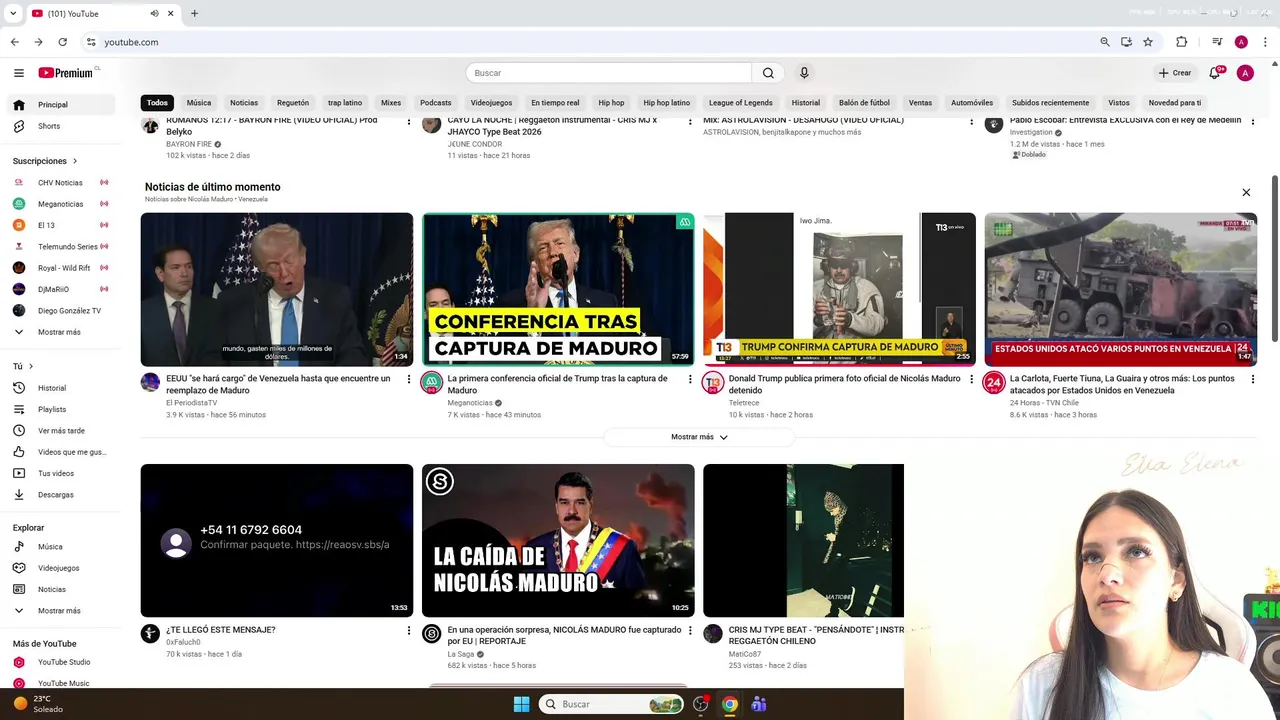1280x720 pixels.
Task: Open the YouTube hamburger guide menu
Action: [18, 73]
